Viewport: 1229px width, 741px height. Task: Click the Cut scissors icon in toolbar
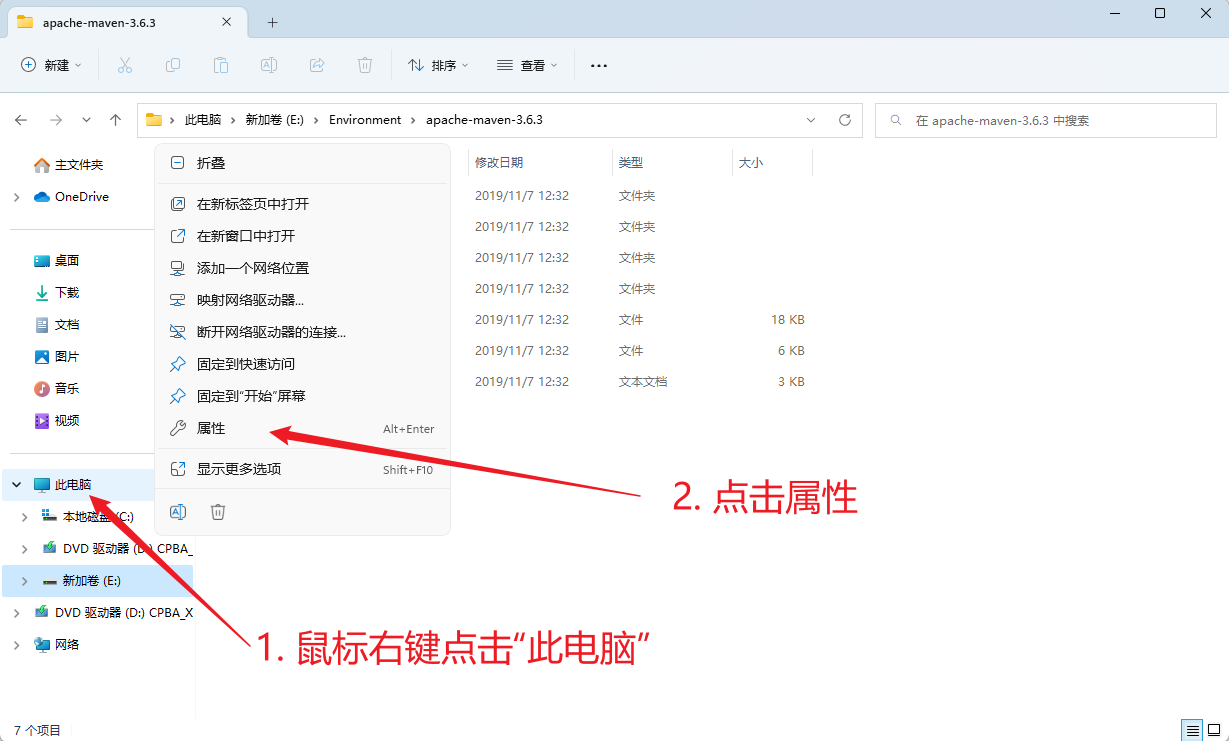tap(125, 65)
